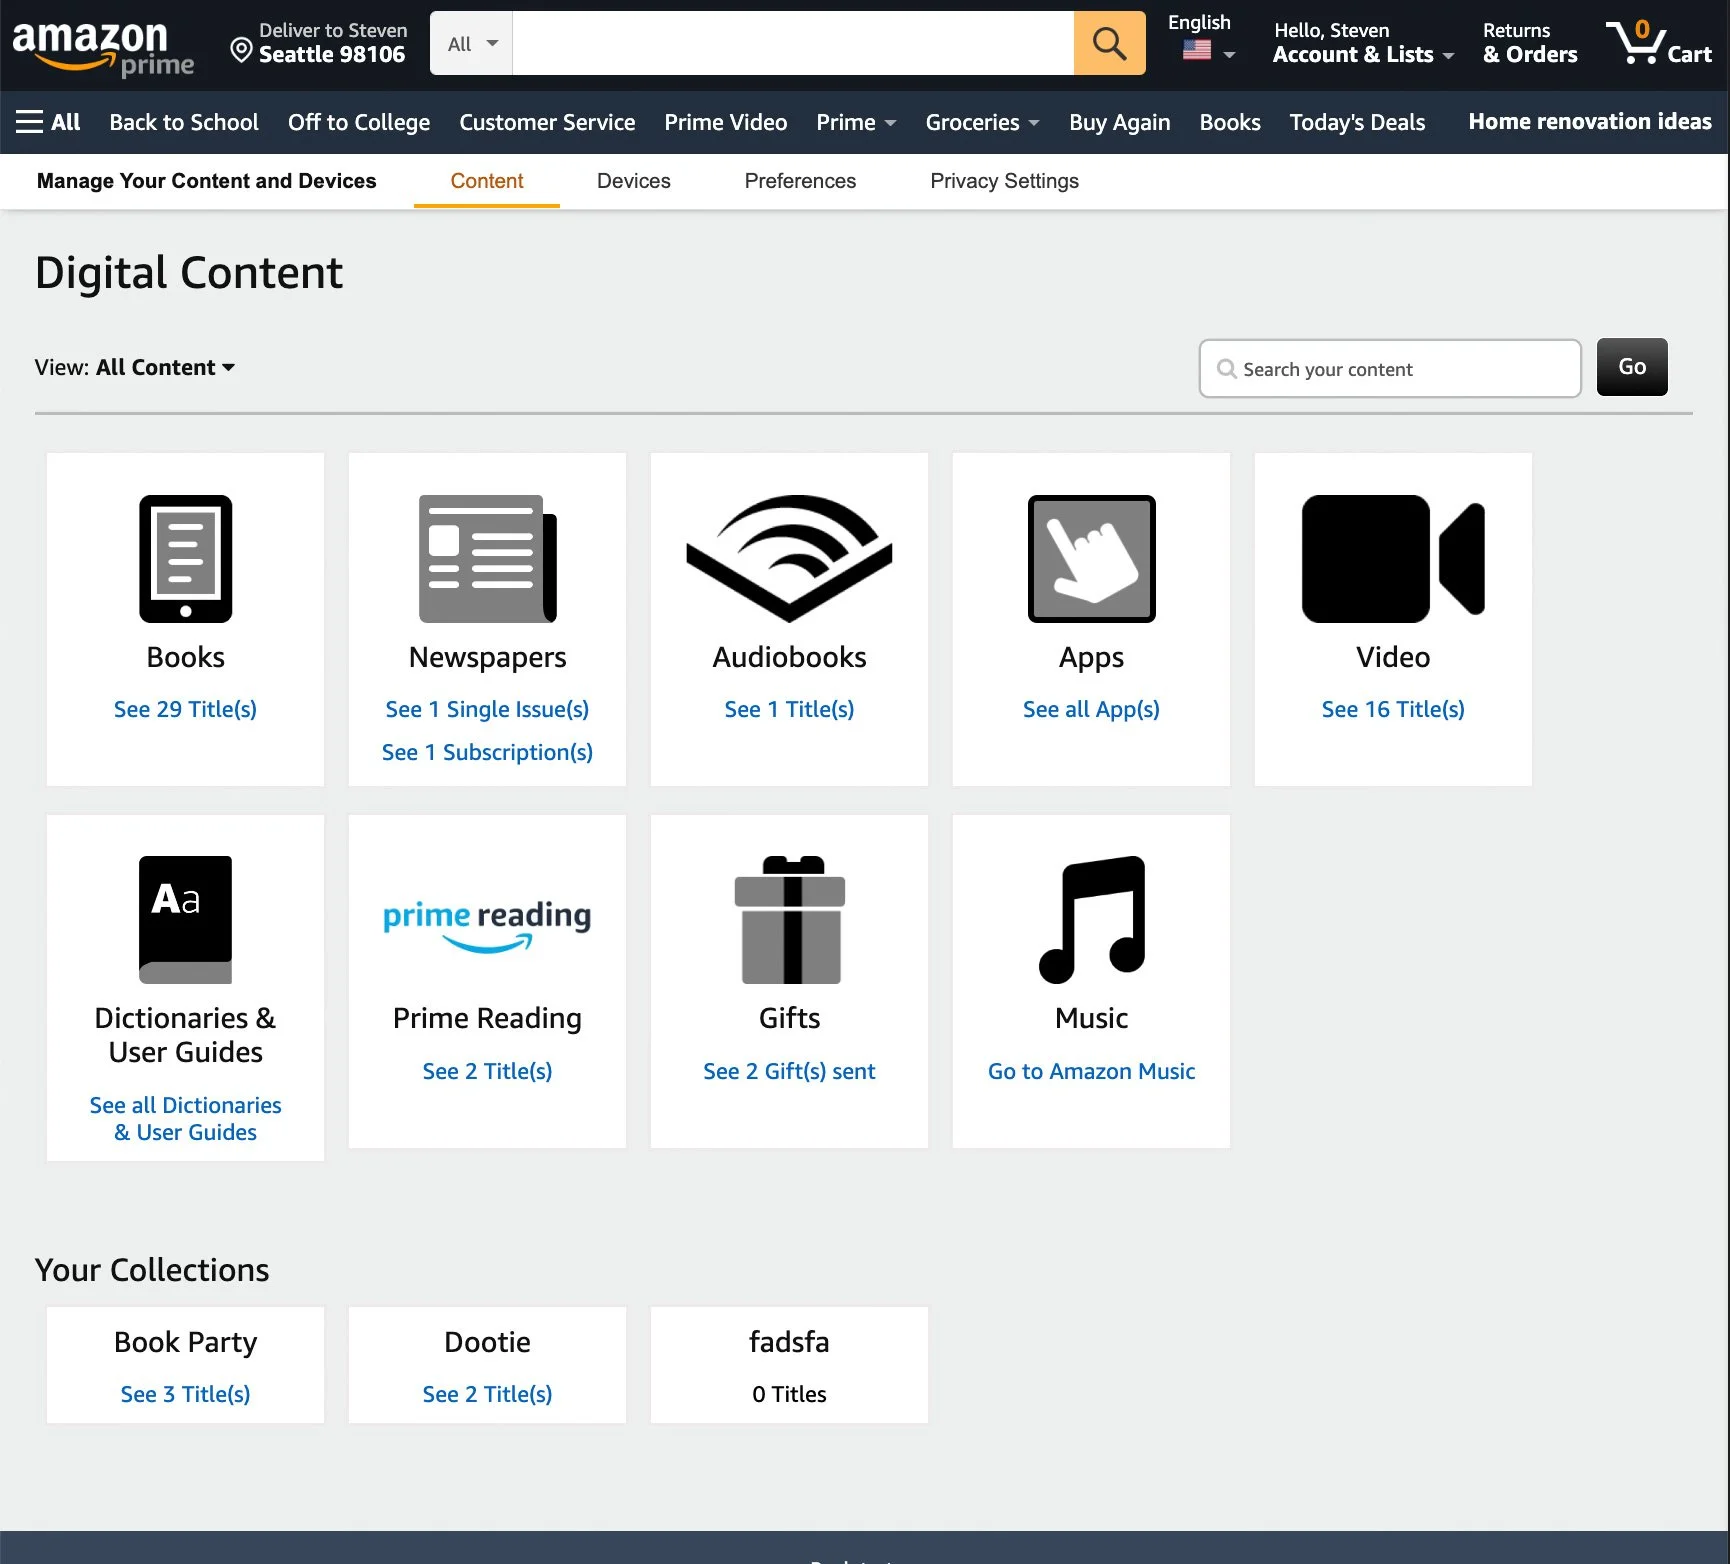Screen dimensions: 1730x1564
Task: Click Manage Your Content and Devices heading
Action: 207,181
